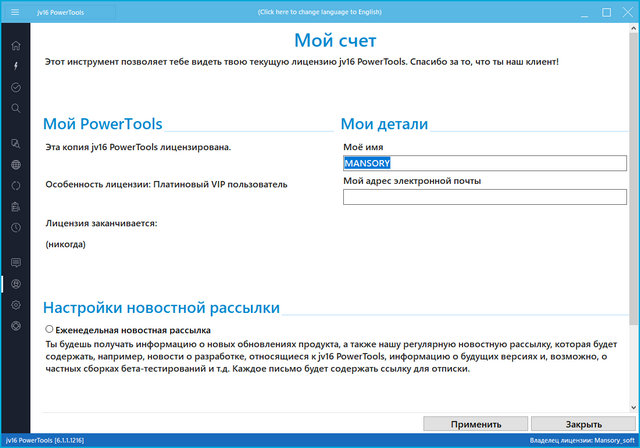Click the Применить button
Viewport: 640px width, 448px height.
[x=475, y=424]
